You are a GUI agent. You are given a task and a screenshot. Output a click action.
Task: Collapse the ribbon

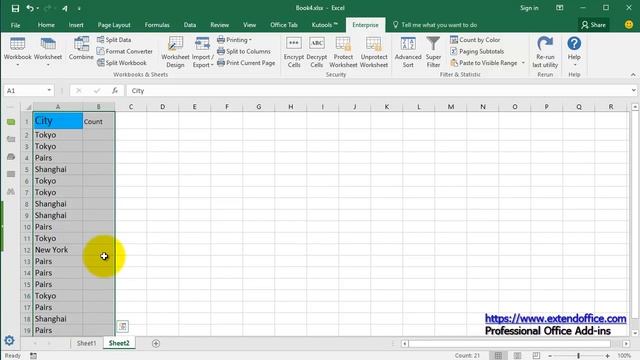coord(633,75)
